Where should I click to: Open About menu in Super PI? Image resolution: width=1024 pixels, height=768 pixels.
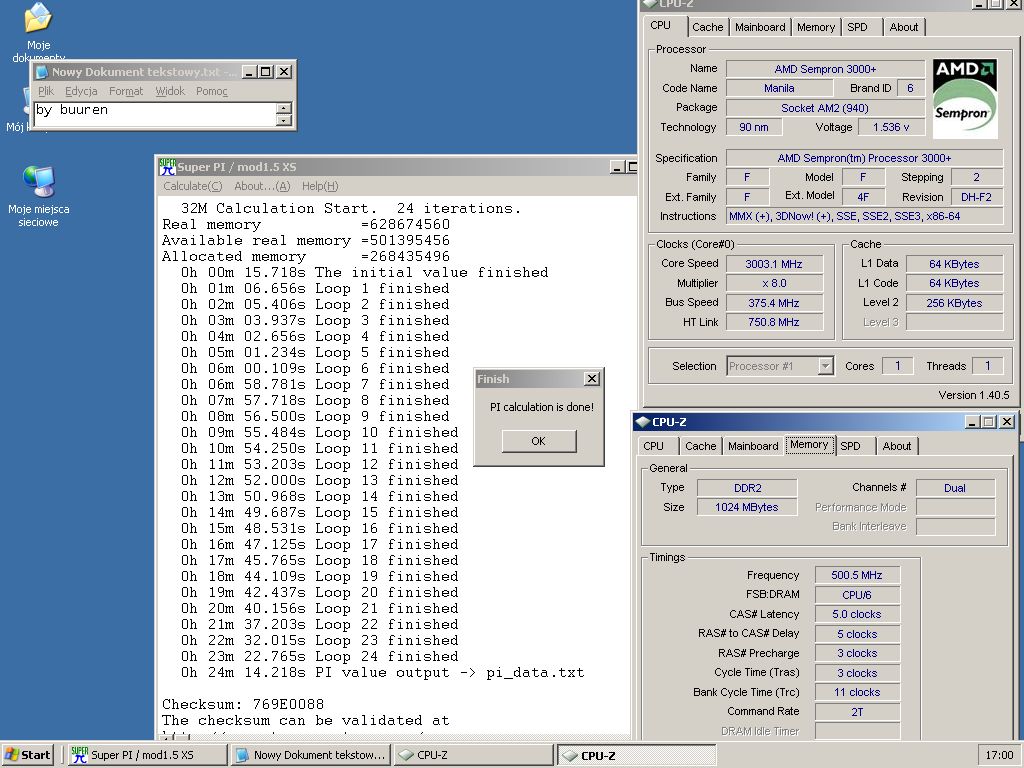point(262,186)
